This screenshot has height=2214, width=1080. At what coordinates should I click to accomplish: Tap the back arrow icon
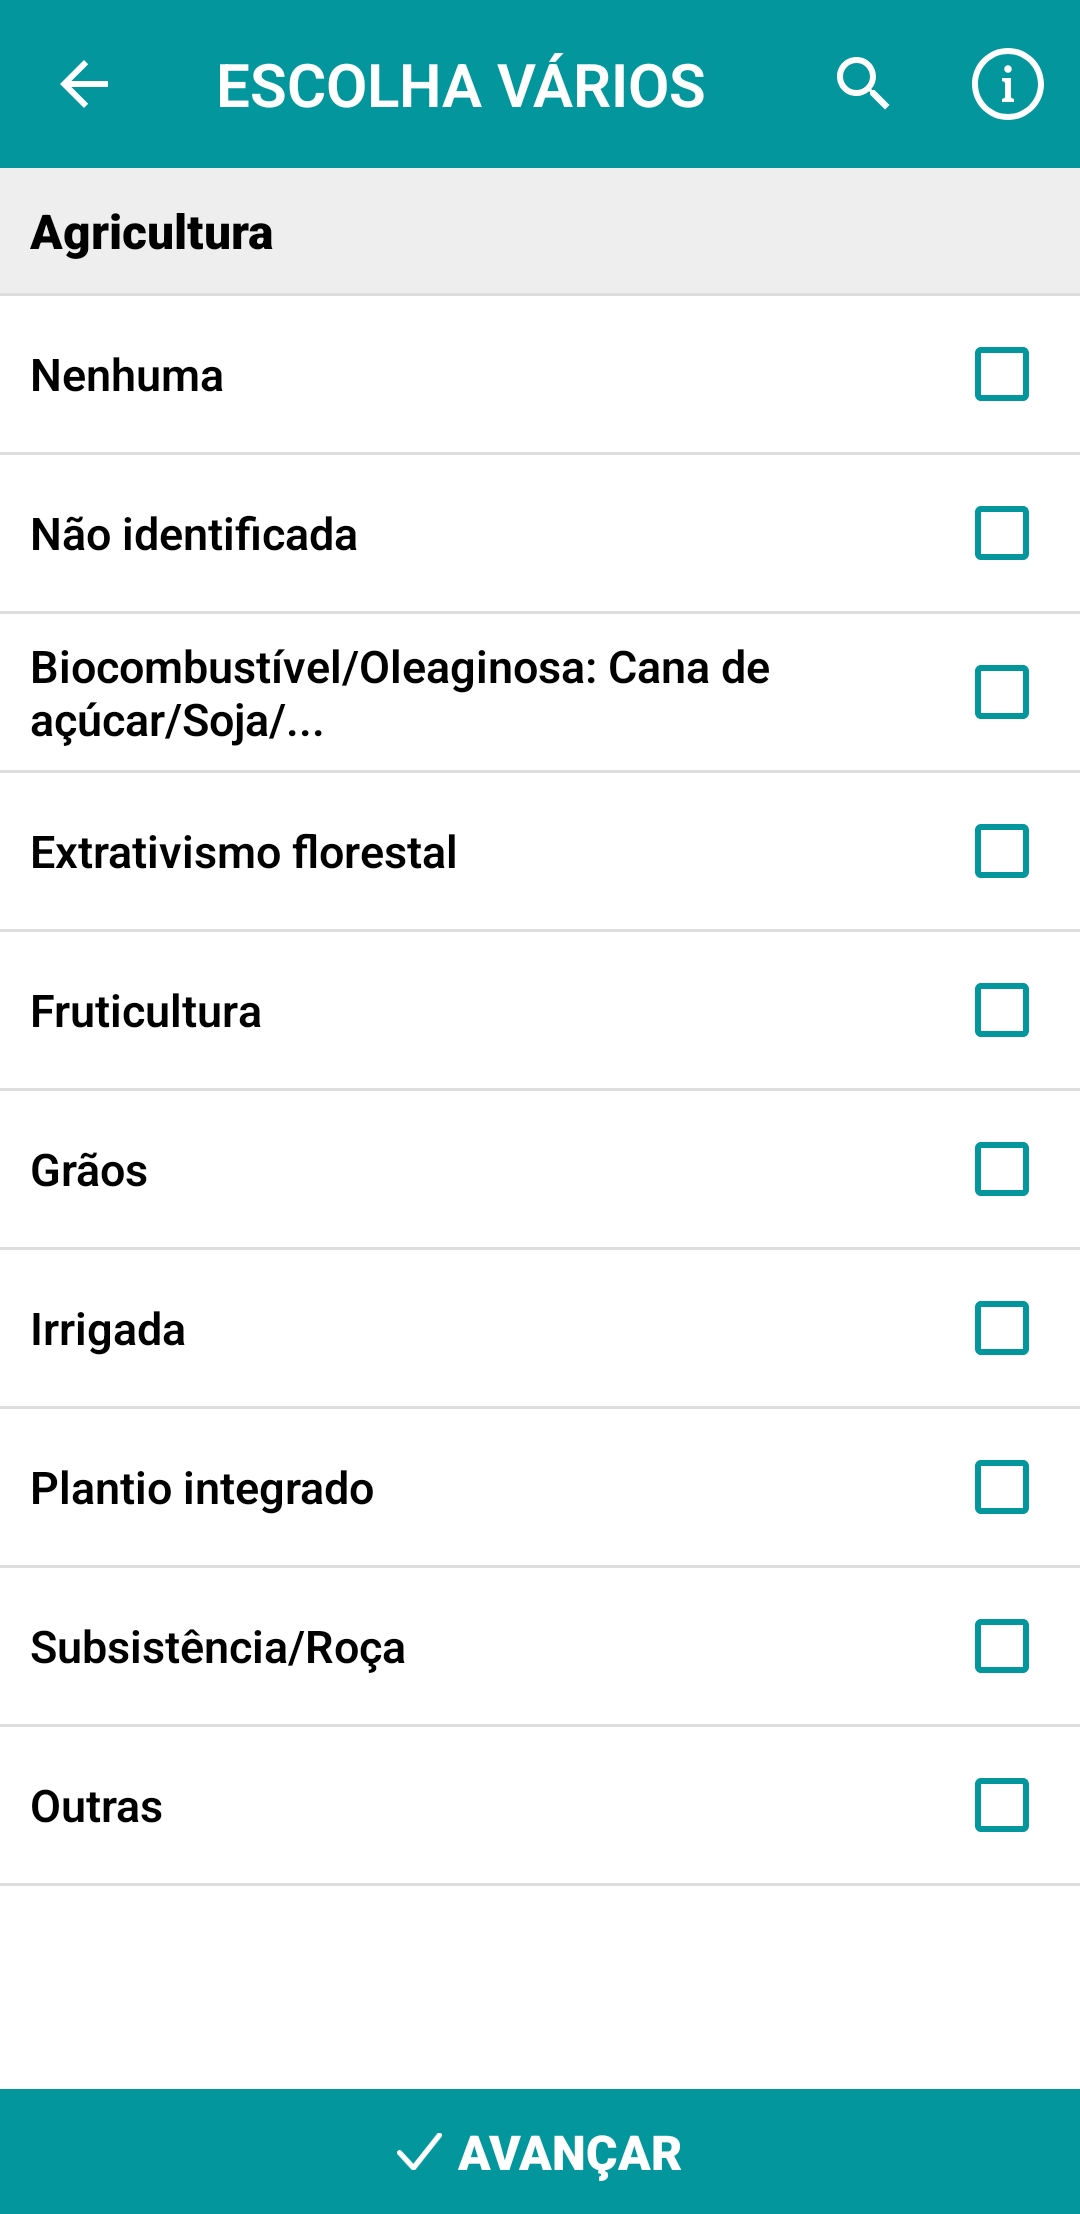[x=84, y=84]
